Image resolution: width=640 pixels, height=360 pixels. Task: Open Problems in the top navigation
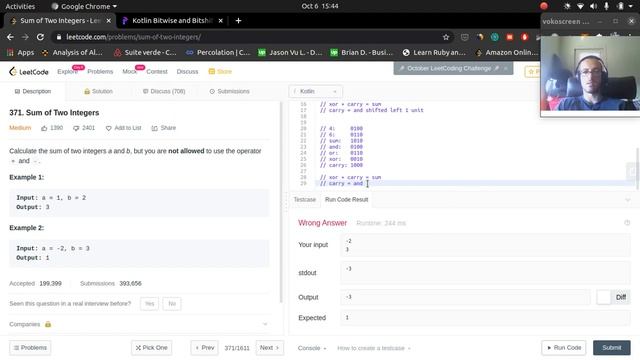pyautogui.click(x=100, y=71)
